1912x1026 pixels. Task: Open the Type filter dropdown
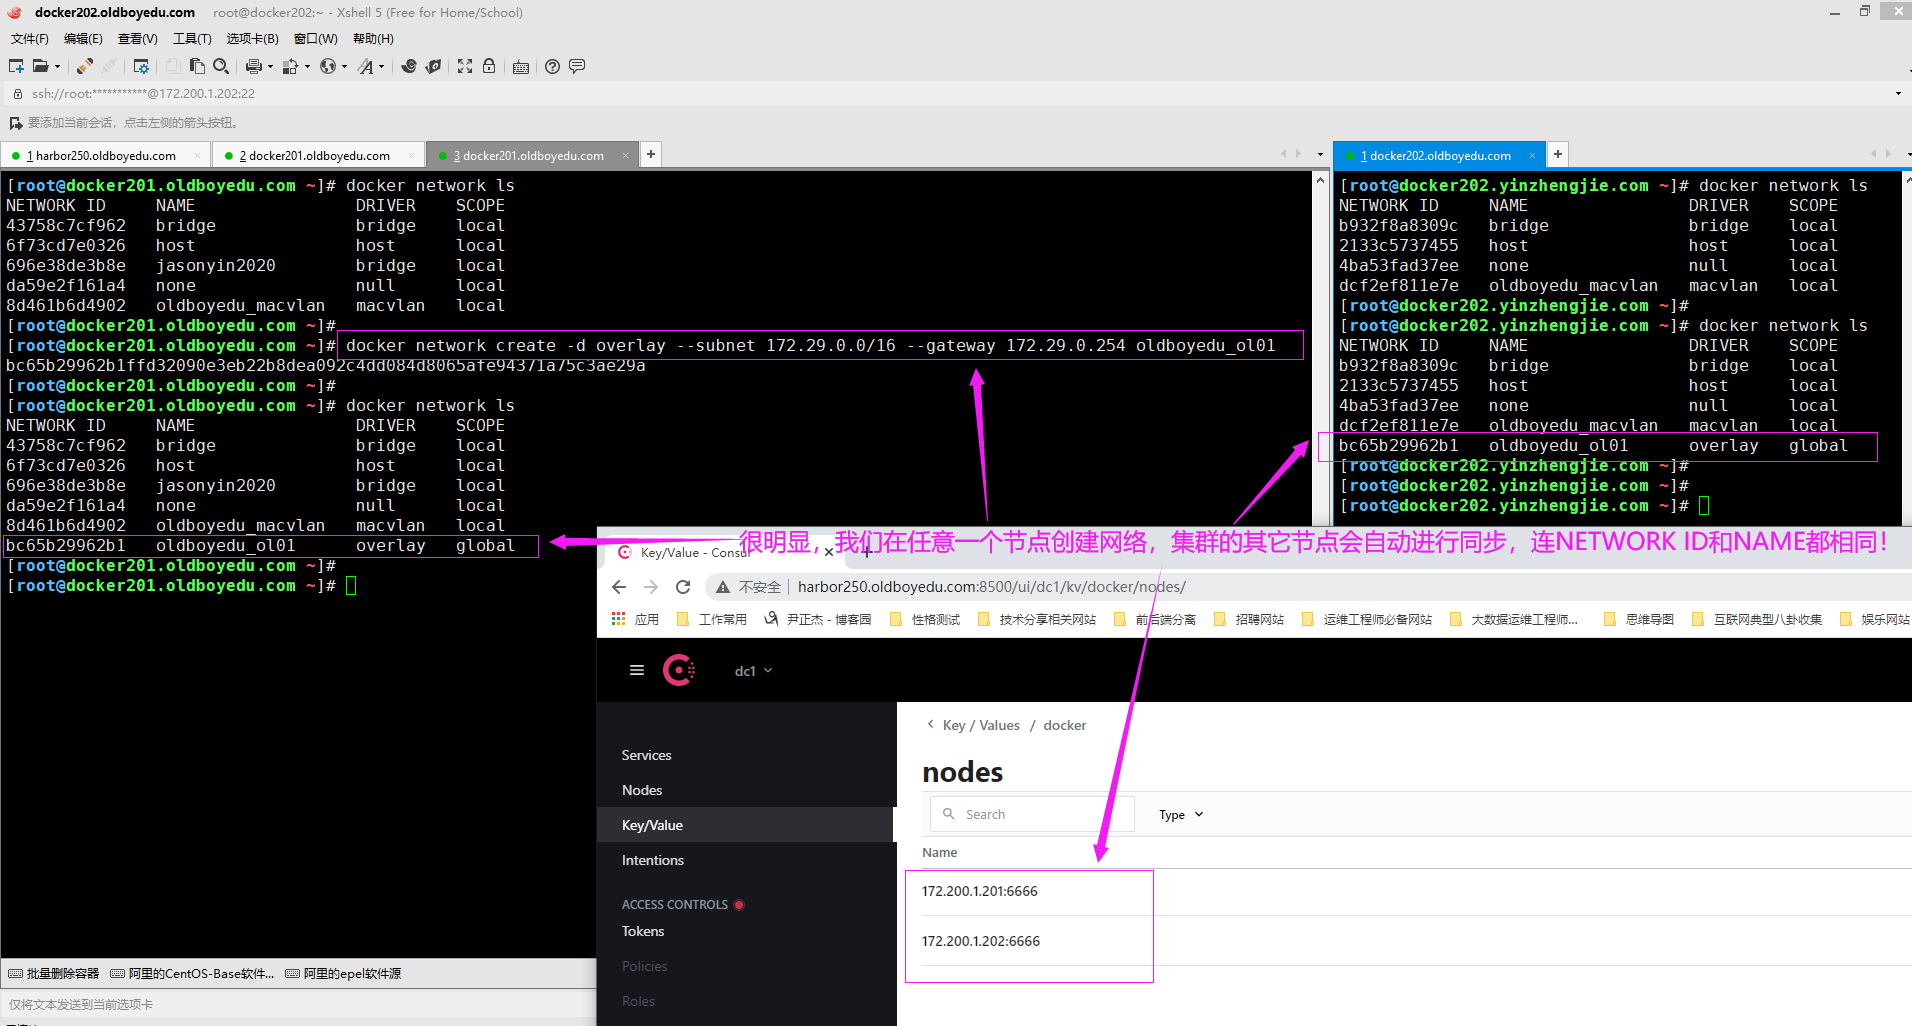(1181, 815)
